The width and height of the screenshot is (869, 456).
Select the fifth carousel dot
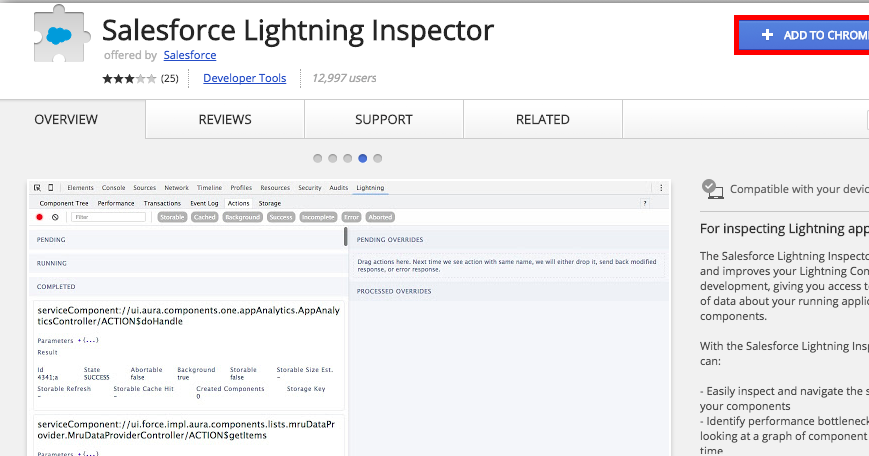pyautogui.click(x=377, y=158)
